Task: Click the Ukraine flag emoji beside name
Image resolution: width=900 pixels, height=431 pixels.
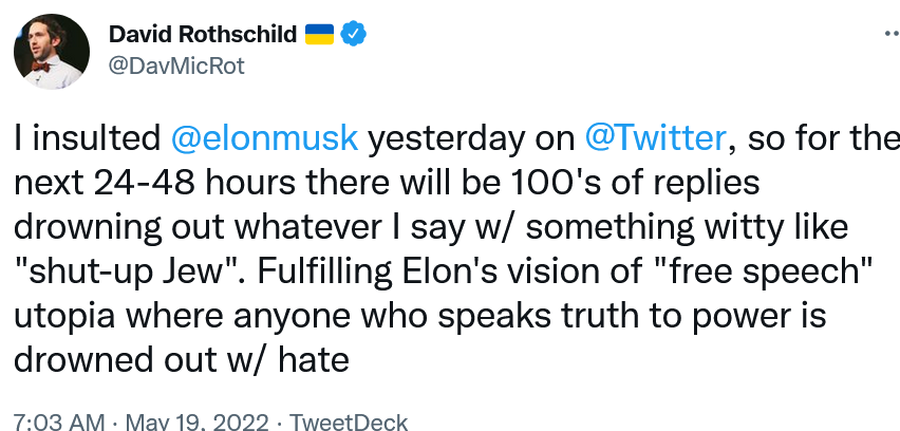Action: coord(320,35)
